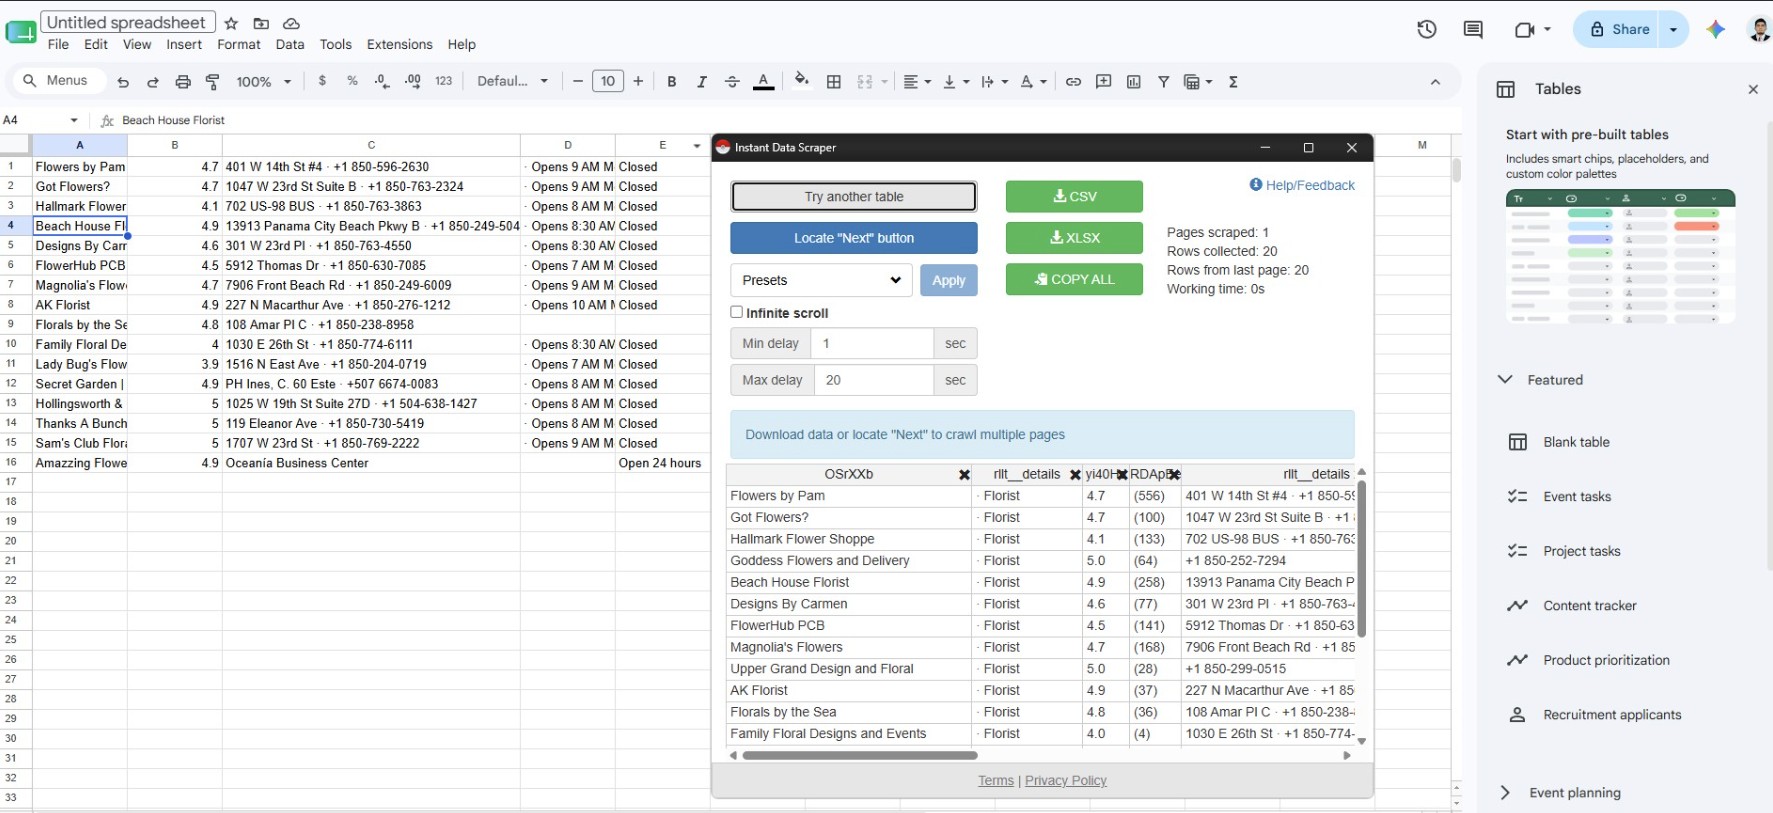Open the Name Box dropdown arrow
This screenshot has height=813, width=1773.
coord(74,120)
